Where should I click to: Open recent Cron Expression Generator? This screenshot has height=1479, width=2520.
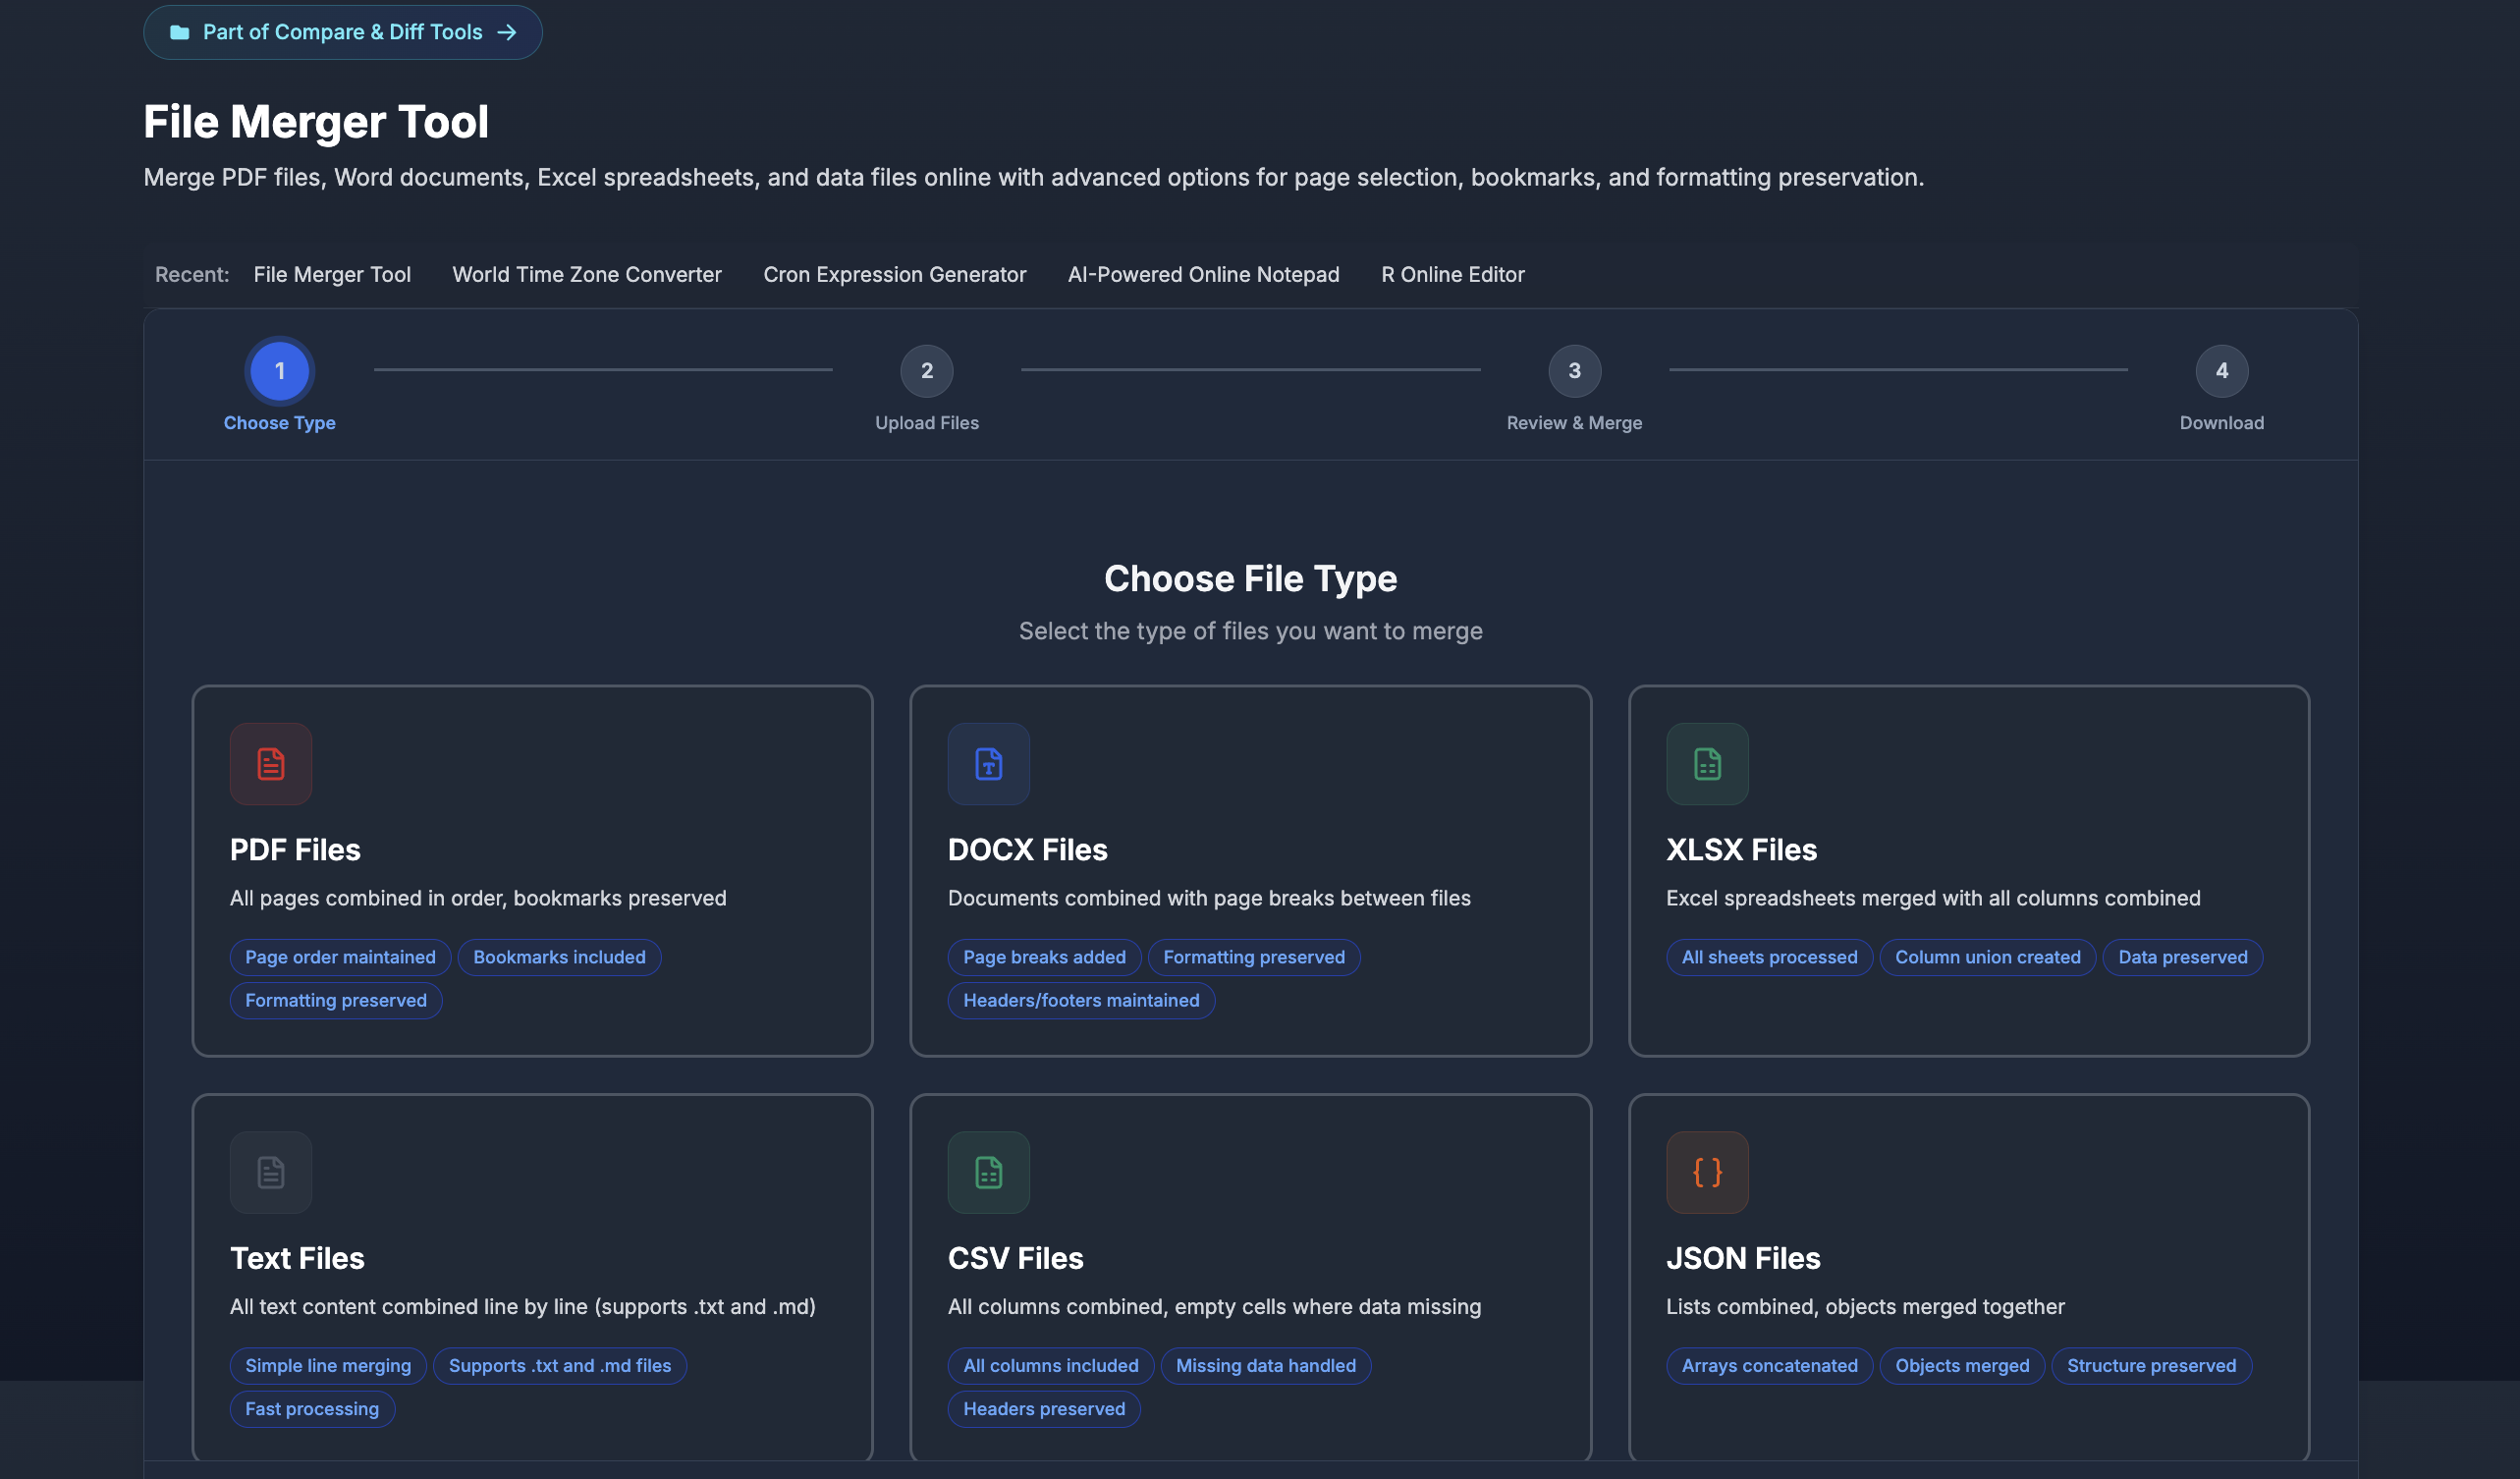(x=894, y=274)
